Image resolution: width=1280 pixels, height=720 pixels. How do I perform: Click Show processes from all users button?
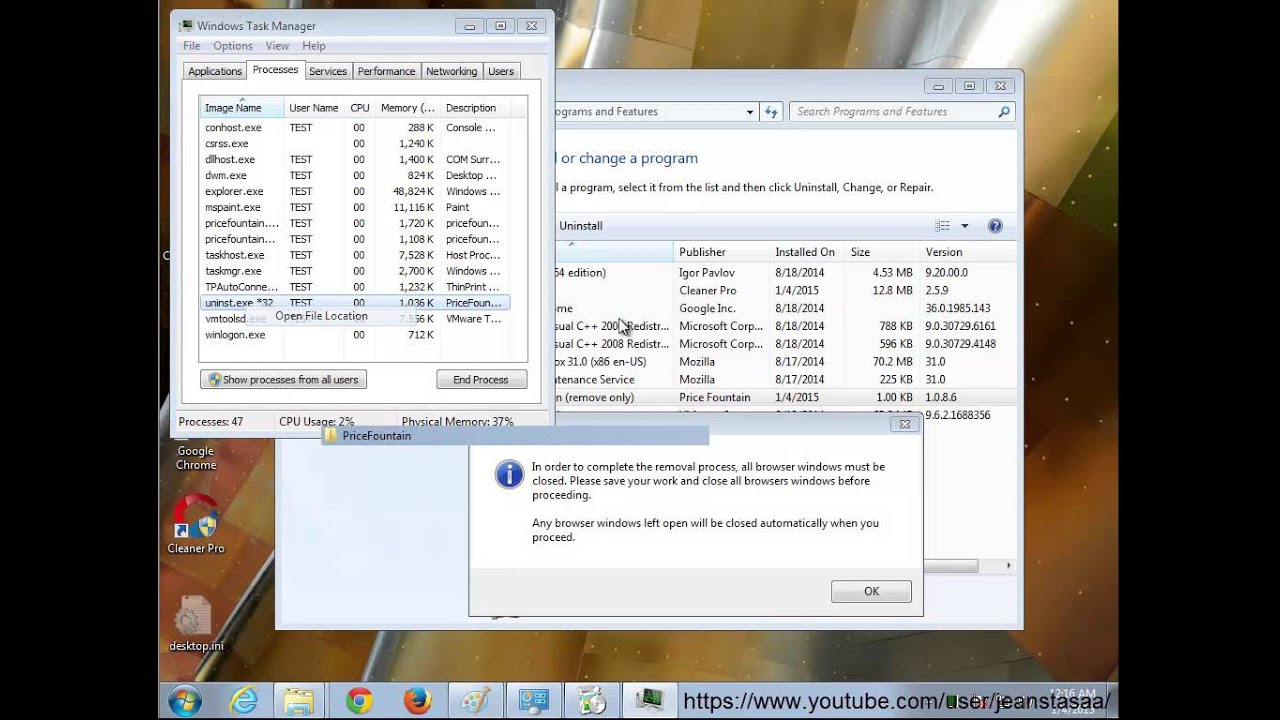point(284,380)
